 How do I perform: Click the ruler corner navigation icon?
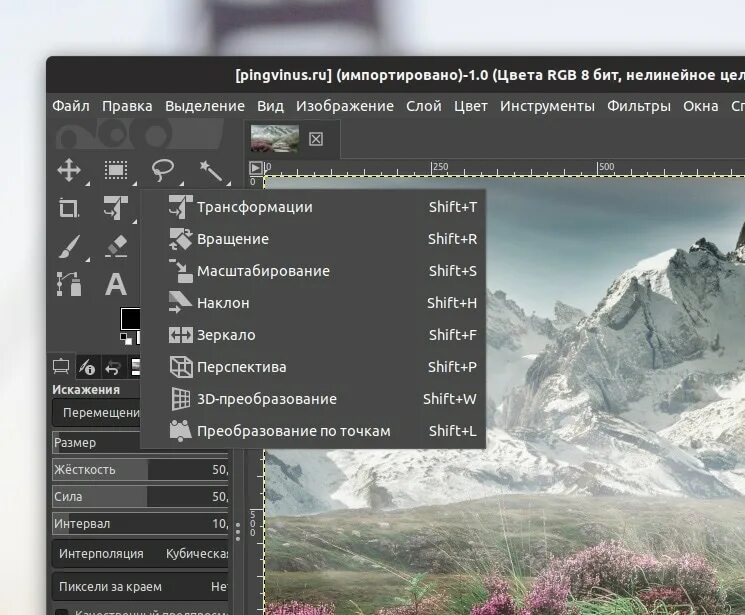256,168
